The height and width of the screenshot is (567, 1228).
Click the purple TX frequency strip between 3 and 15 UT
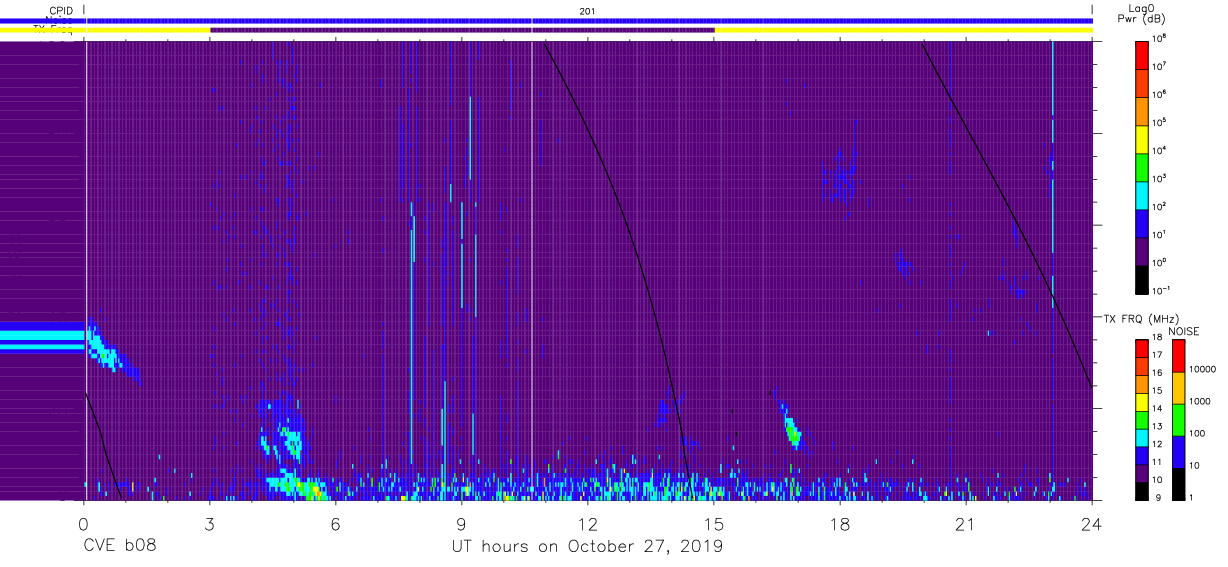(x=462, y=30)
